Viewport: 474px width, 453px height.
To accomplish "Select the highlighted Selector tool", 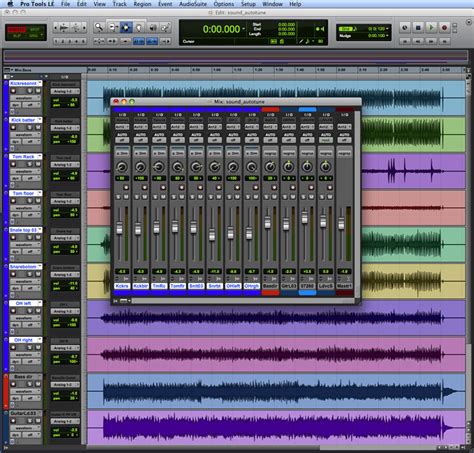I will point(126,28).
